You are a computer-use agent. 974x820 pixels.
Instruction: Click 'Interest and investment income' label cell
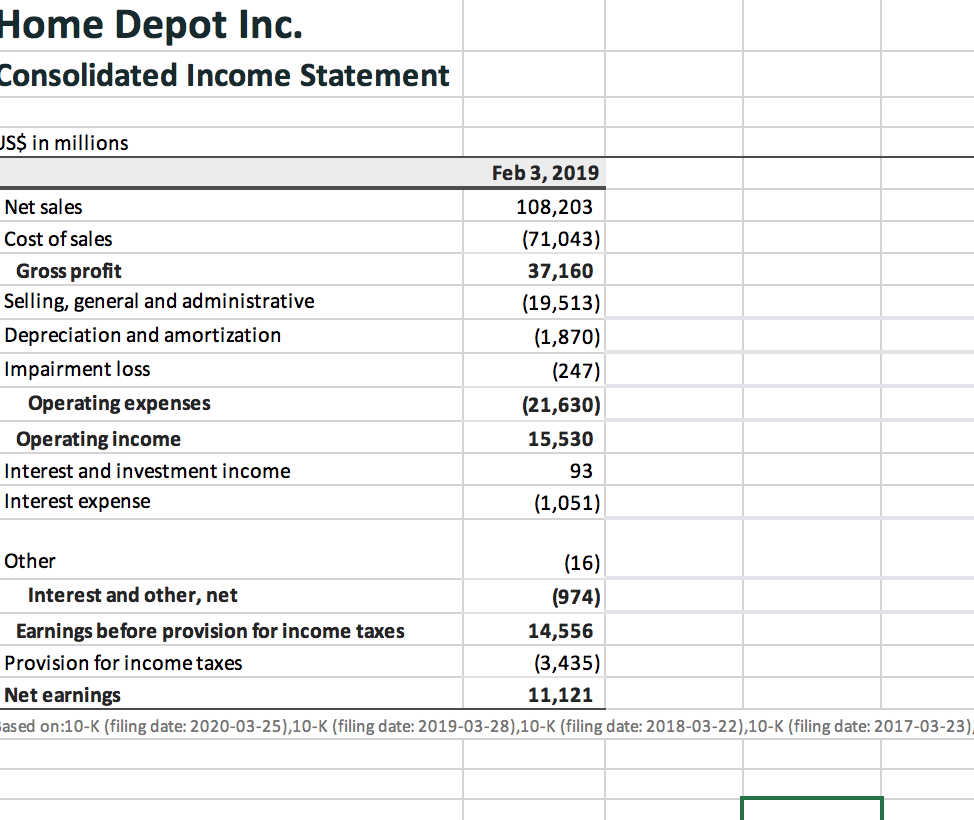231,470
